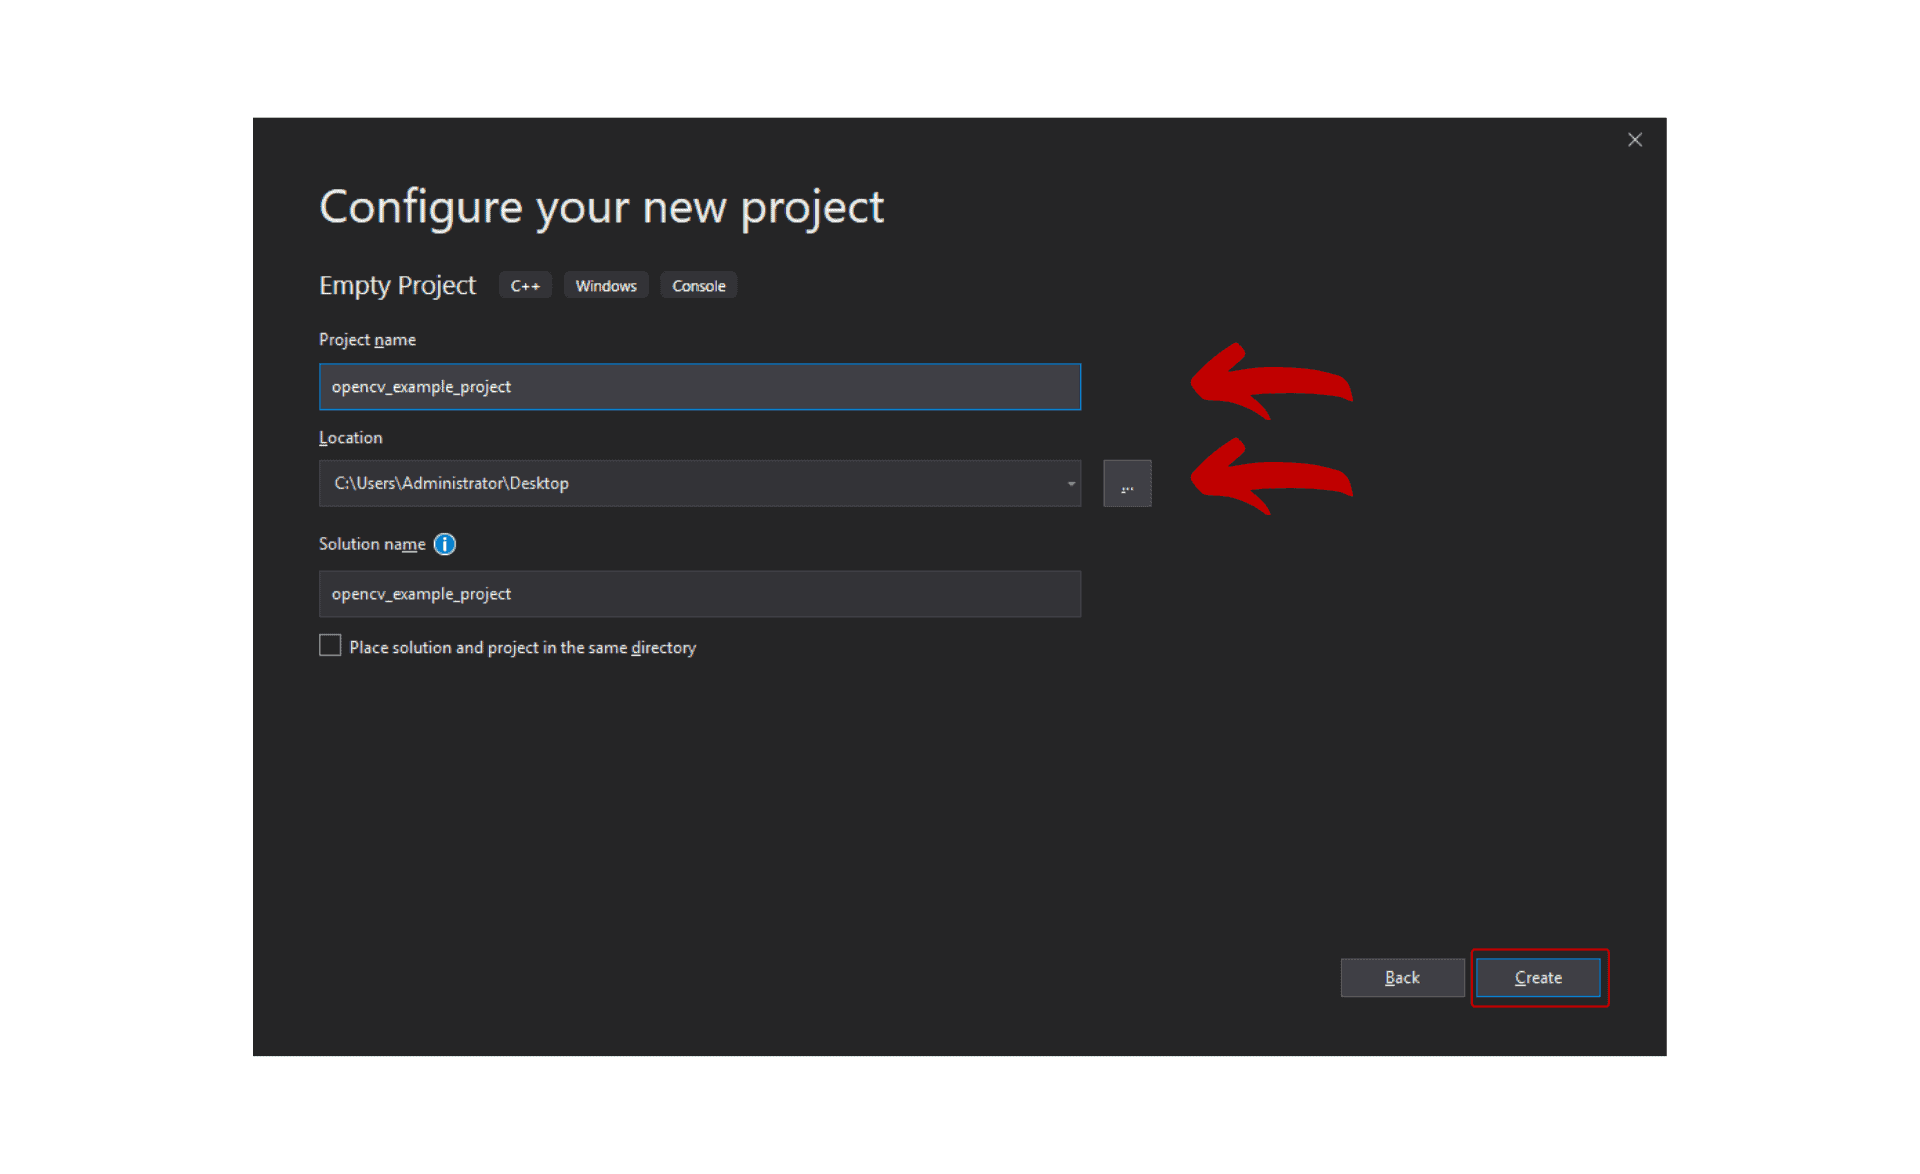This screenshot has width=1920, height=1174.
Task: Click the Create button
Action: coord(1538,978)
